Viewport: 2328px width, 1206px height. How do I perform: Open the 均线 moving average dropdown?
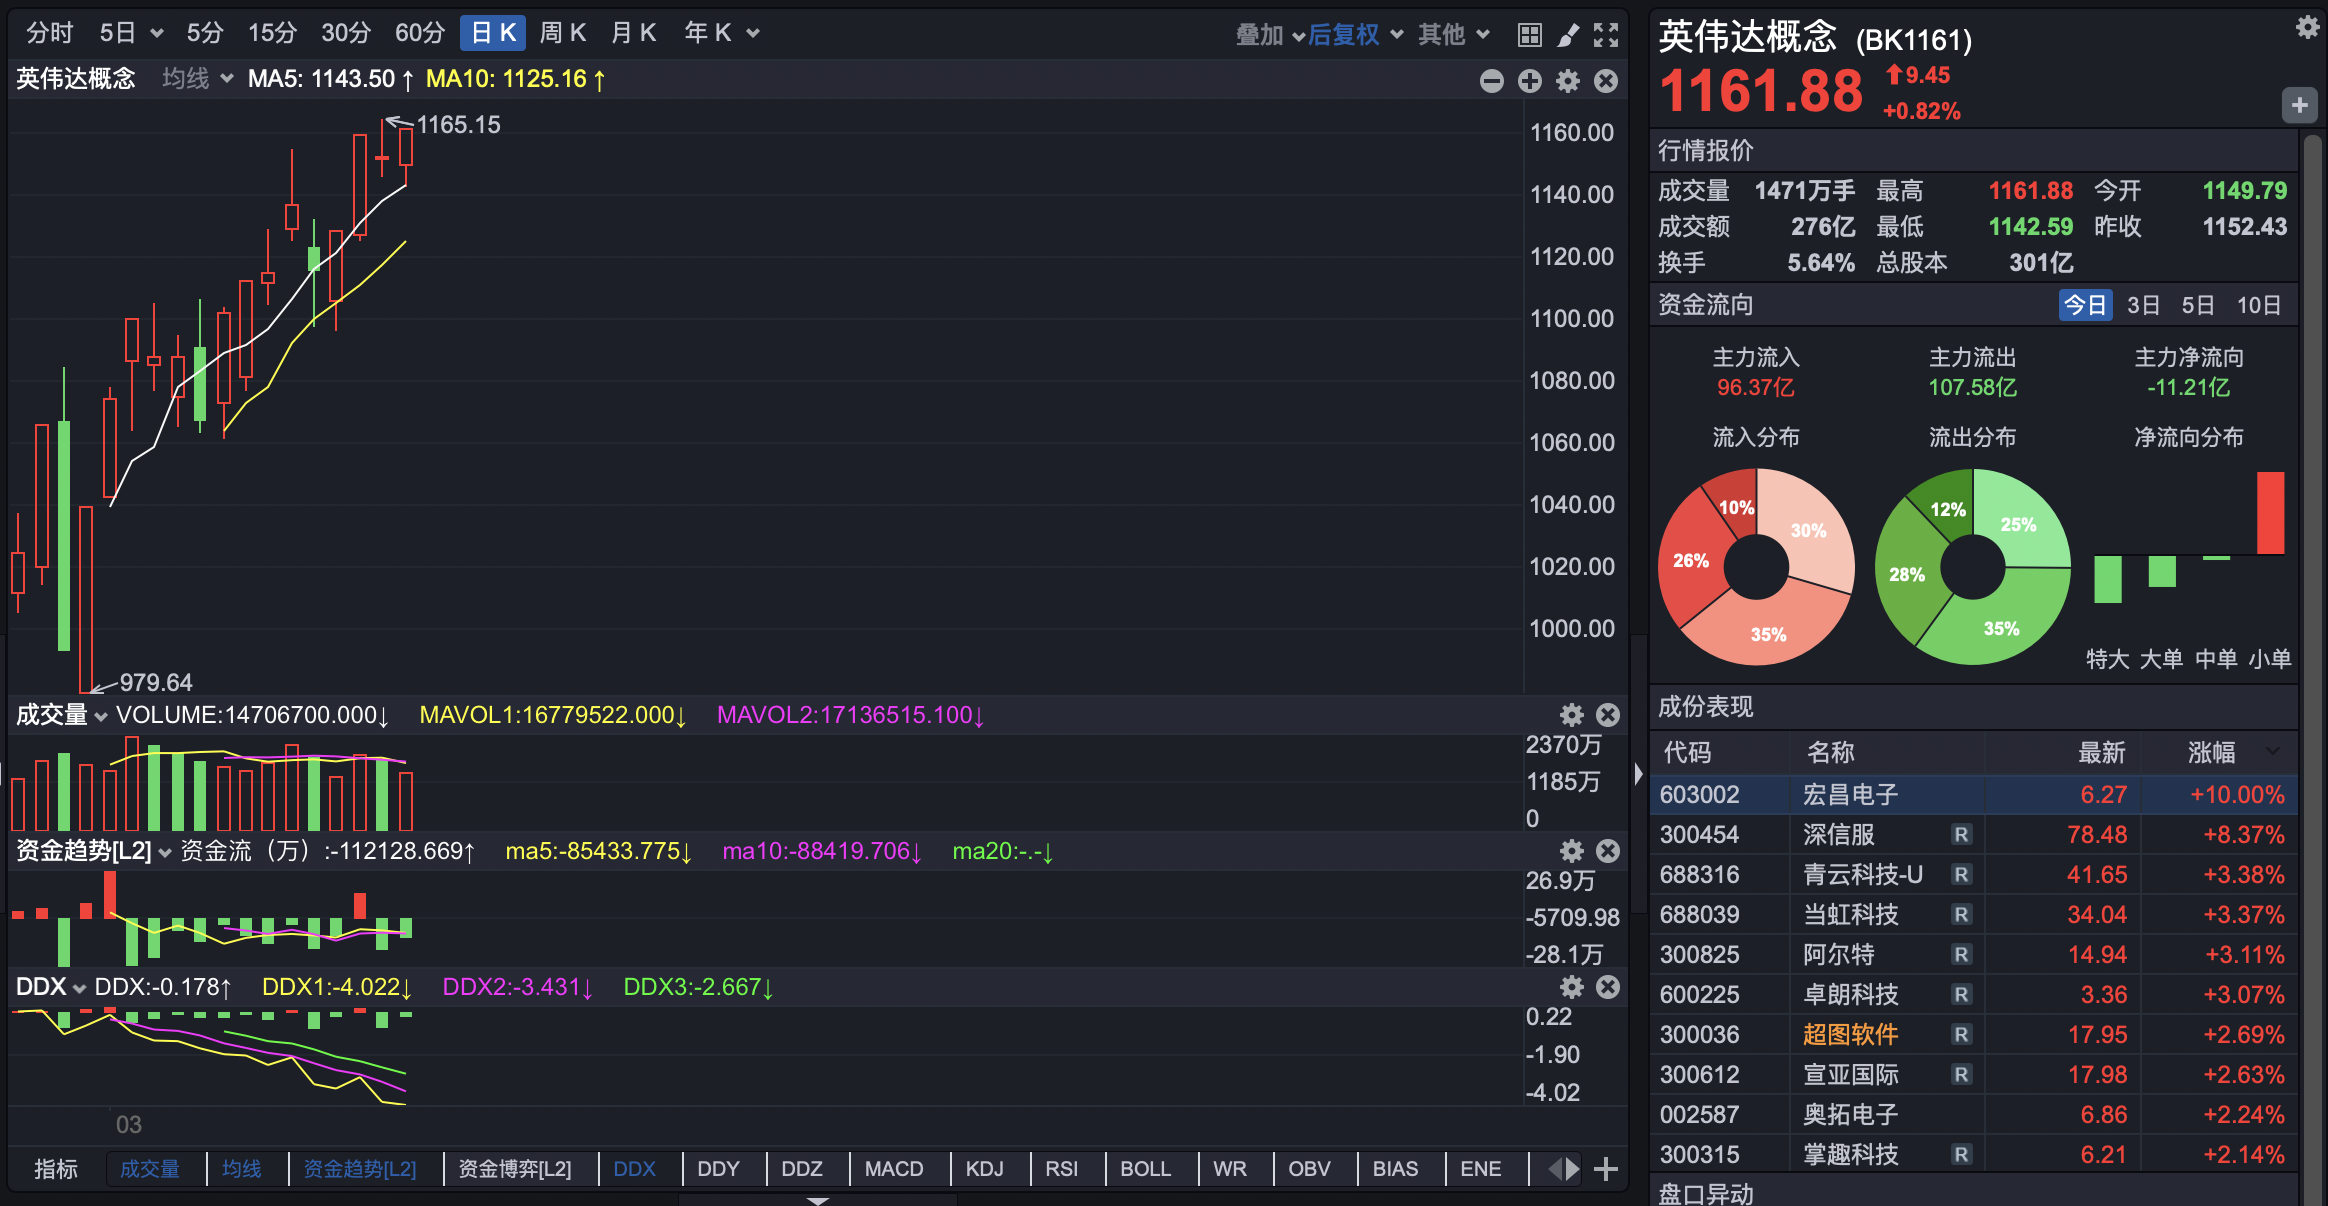point(197,79)
